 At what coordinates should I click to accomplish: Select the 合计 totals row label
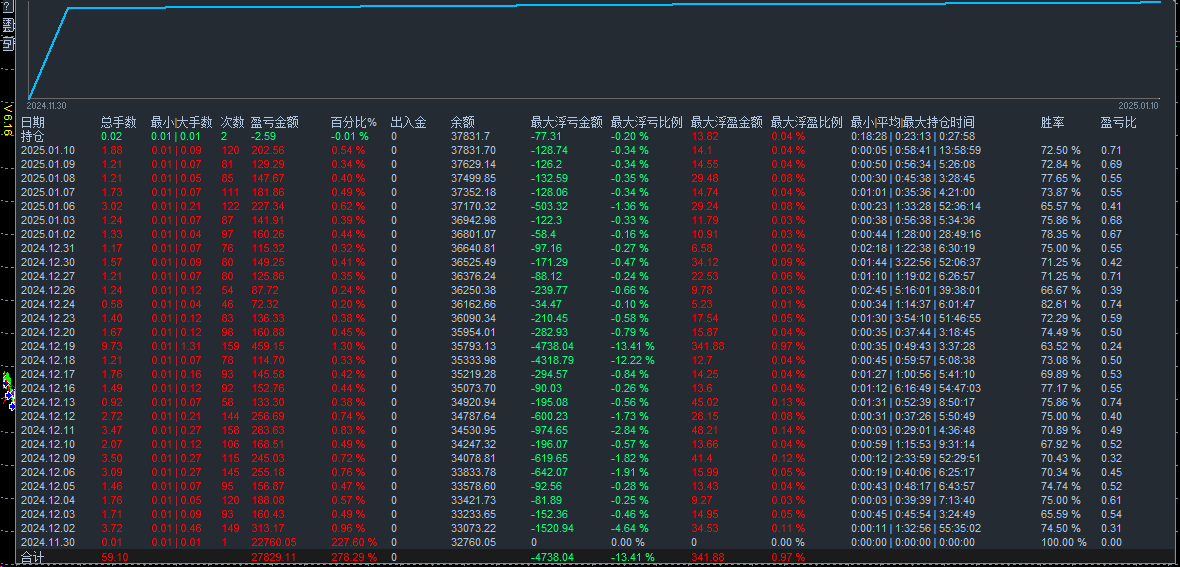coord(32,557)
